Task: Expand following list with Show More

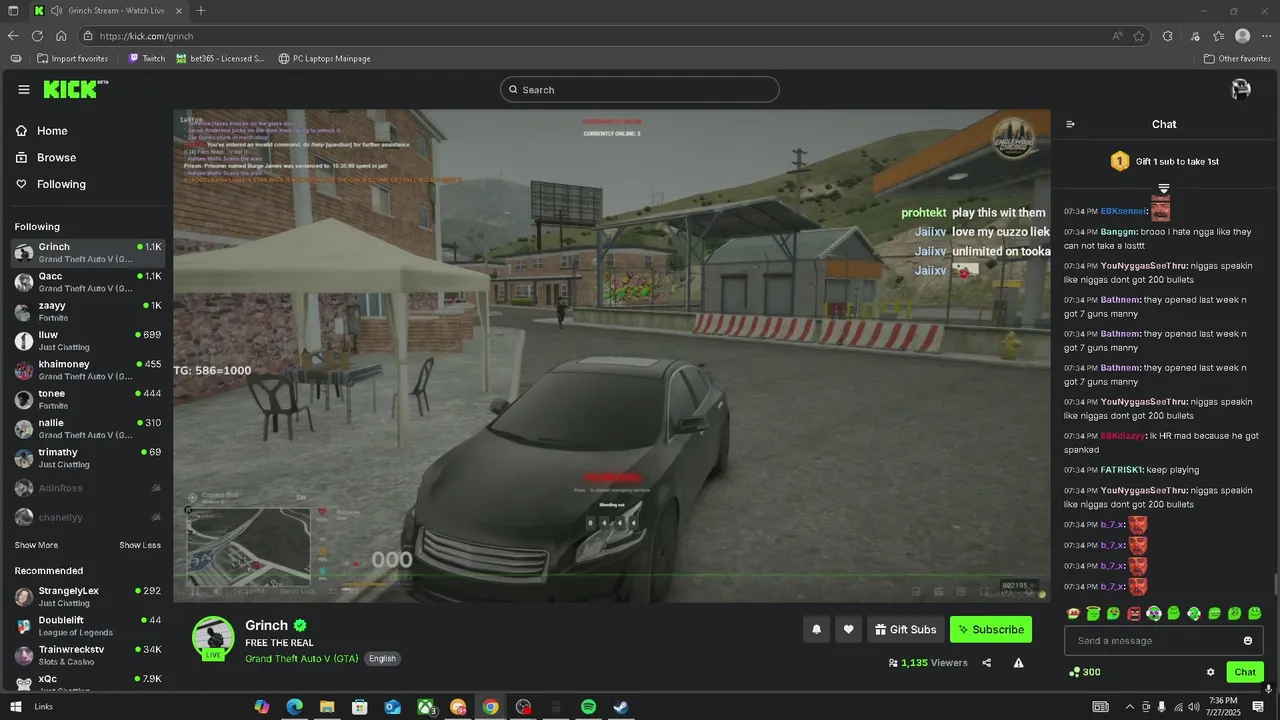Action: (x=36, y=545)
